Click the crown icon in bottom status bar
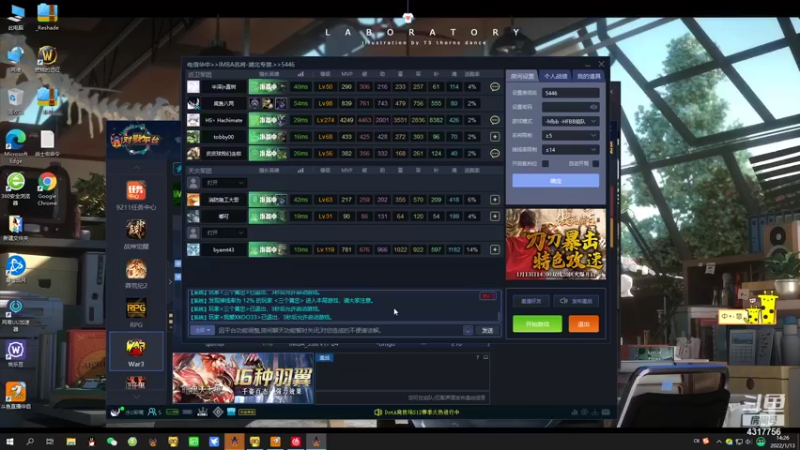 [202, 412]
